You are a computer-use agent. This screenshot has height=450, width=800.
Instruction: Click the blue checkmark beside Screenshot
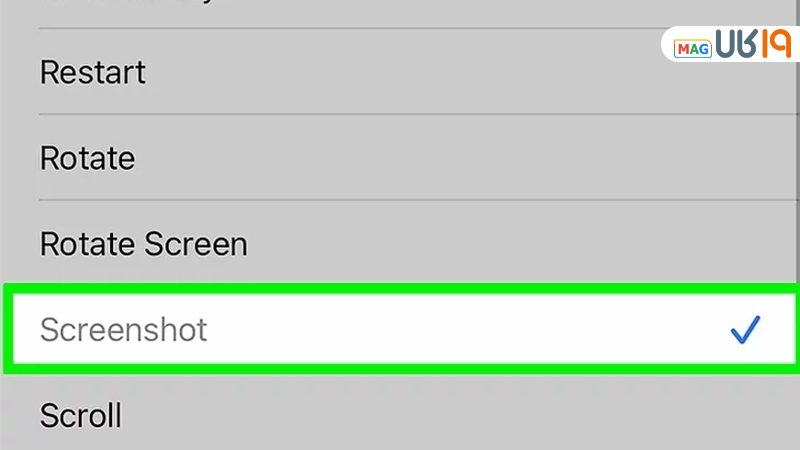tap(746, 330)
